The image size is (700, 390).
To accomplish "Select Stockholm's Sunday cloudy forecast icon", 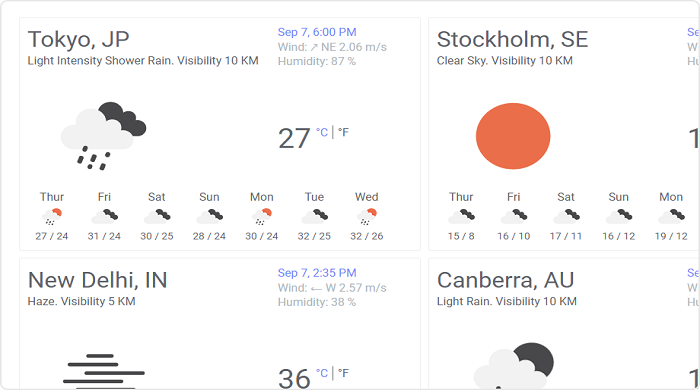I will click(x=618, y=216).
